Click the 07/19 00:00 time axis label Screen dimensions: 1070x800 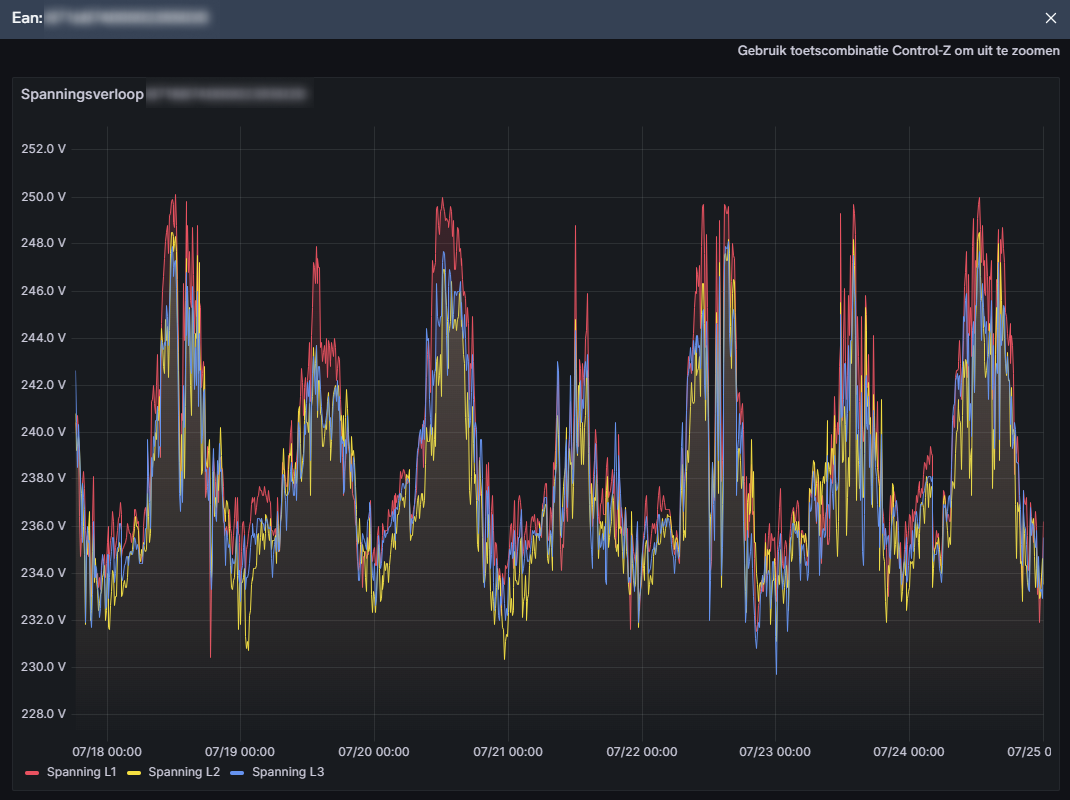pos(240,751)
